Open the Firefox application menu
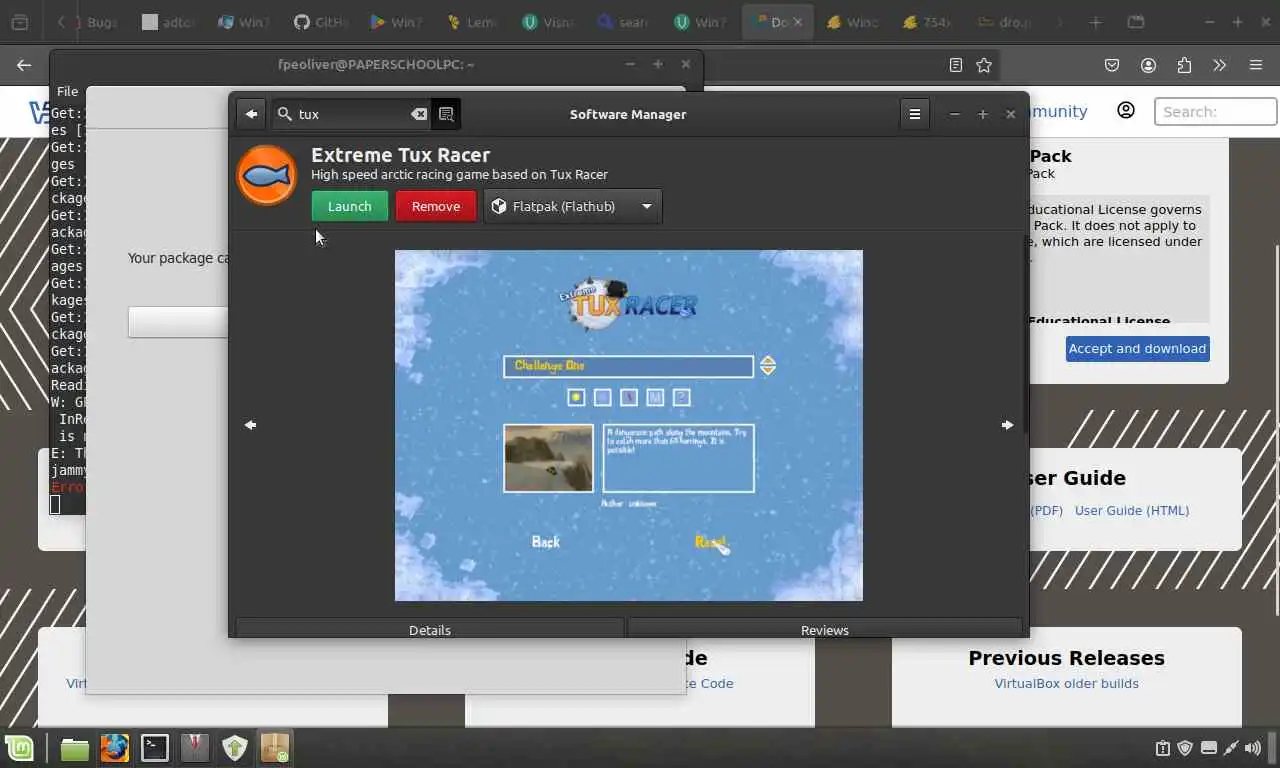Screen dimensions: 1280x768 (1256, 65)
